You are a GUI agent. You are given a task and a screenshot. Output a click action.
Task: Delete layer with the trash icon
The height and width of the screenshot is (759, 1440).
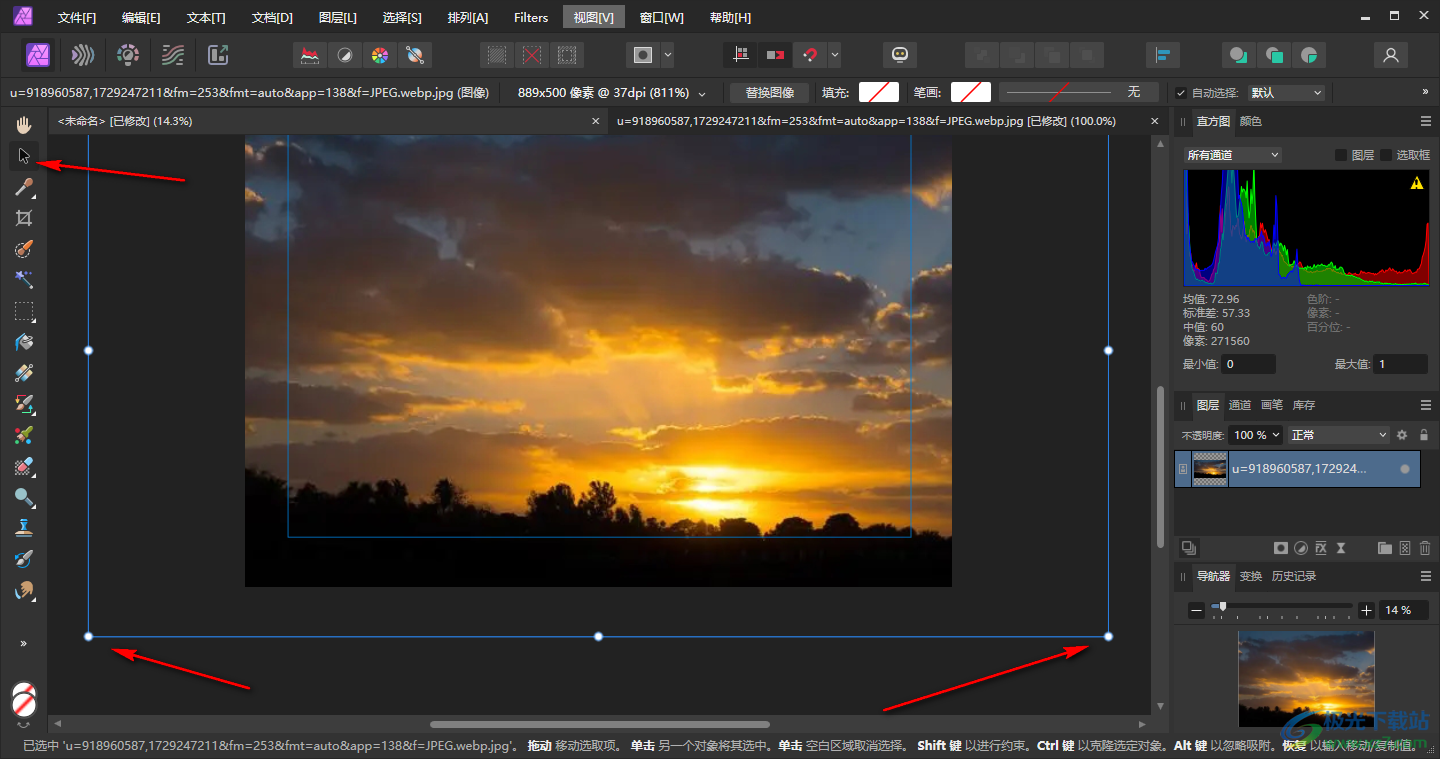point(1425,548)
